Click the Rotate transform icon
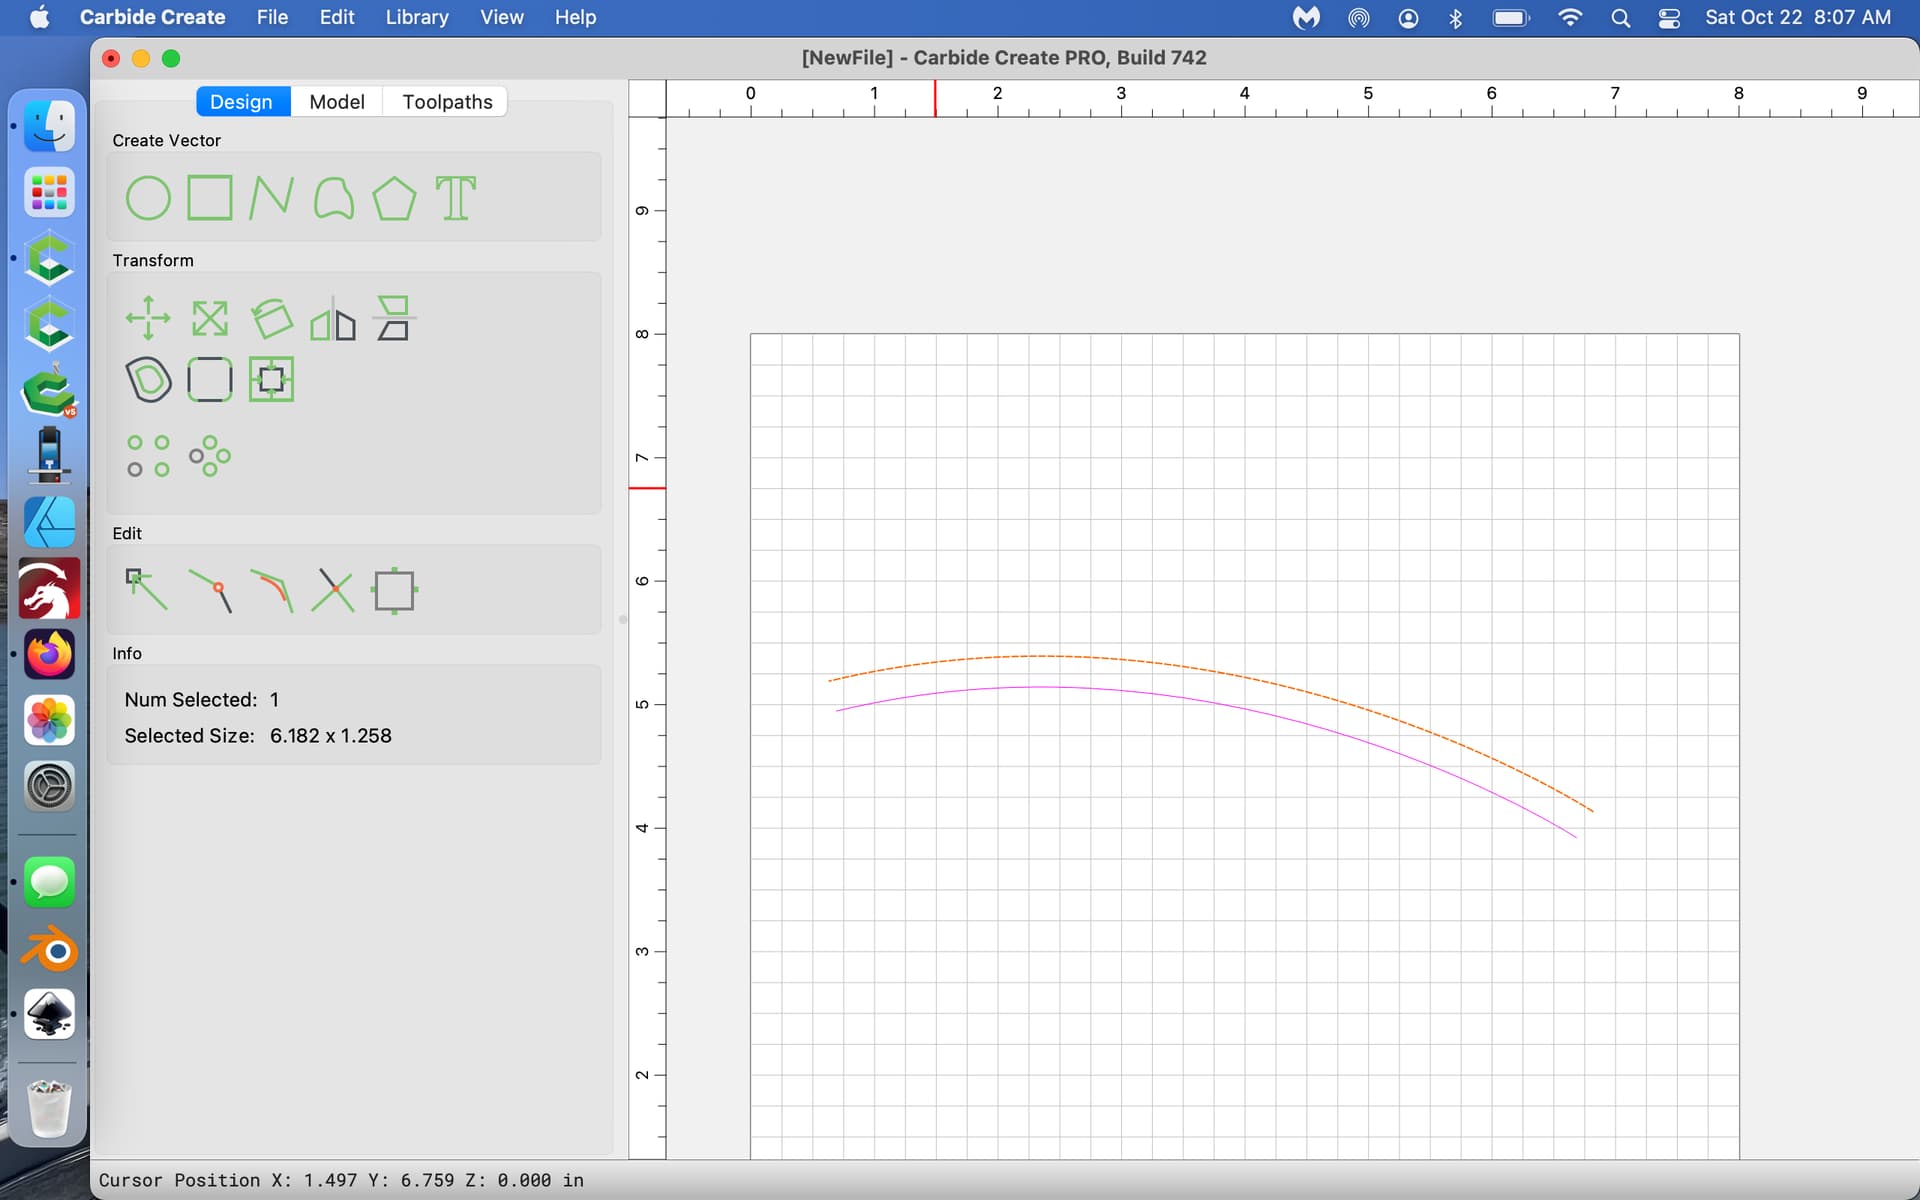 pyautogui.click(x=271, y=318)
